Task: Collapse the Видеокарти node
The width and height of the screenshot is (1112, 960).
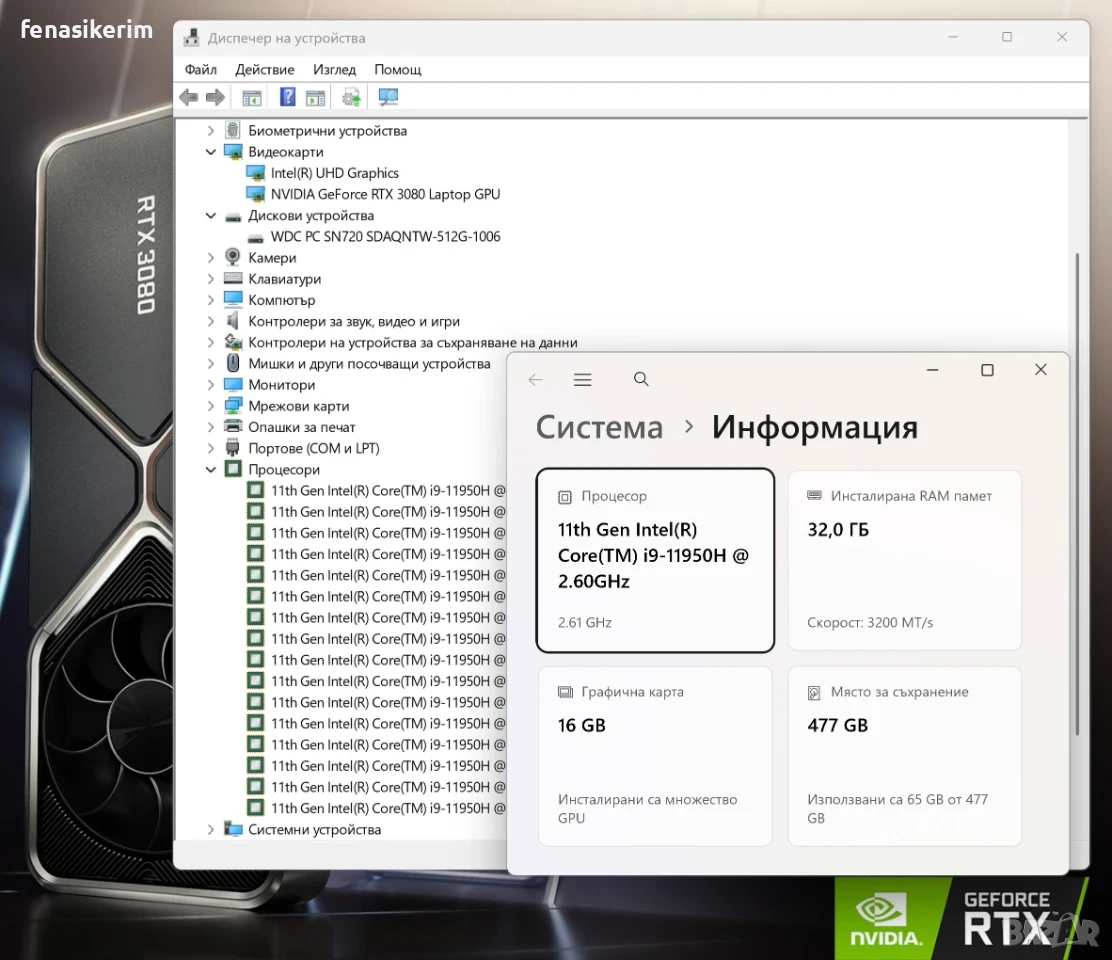Action: 211,152
